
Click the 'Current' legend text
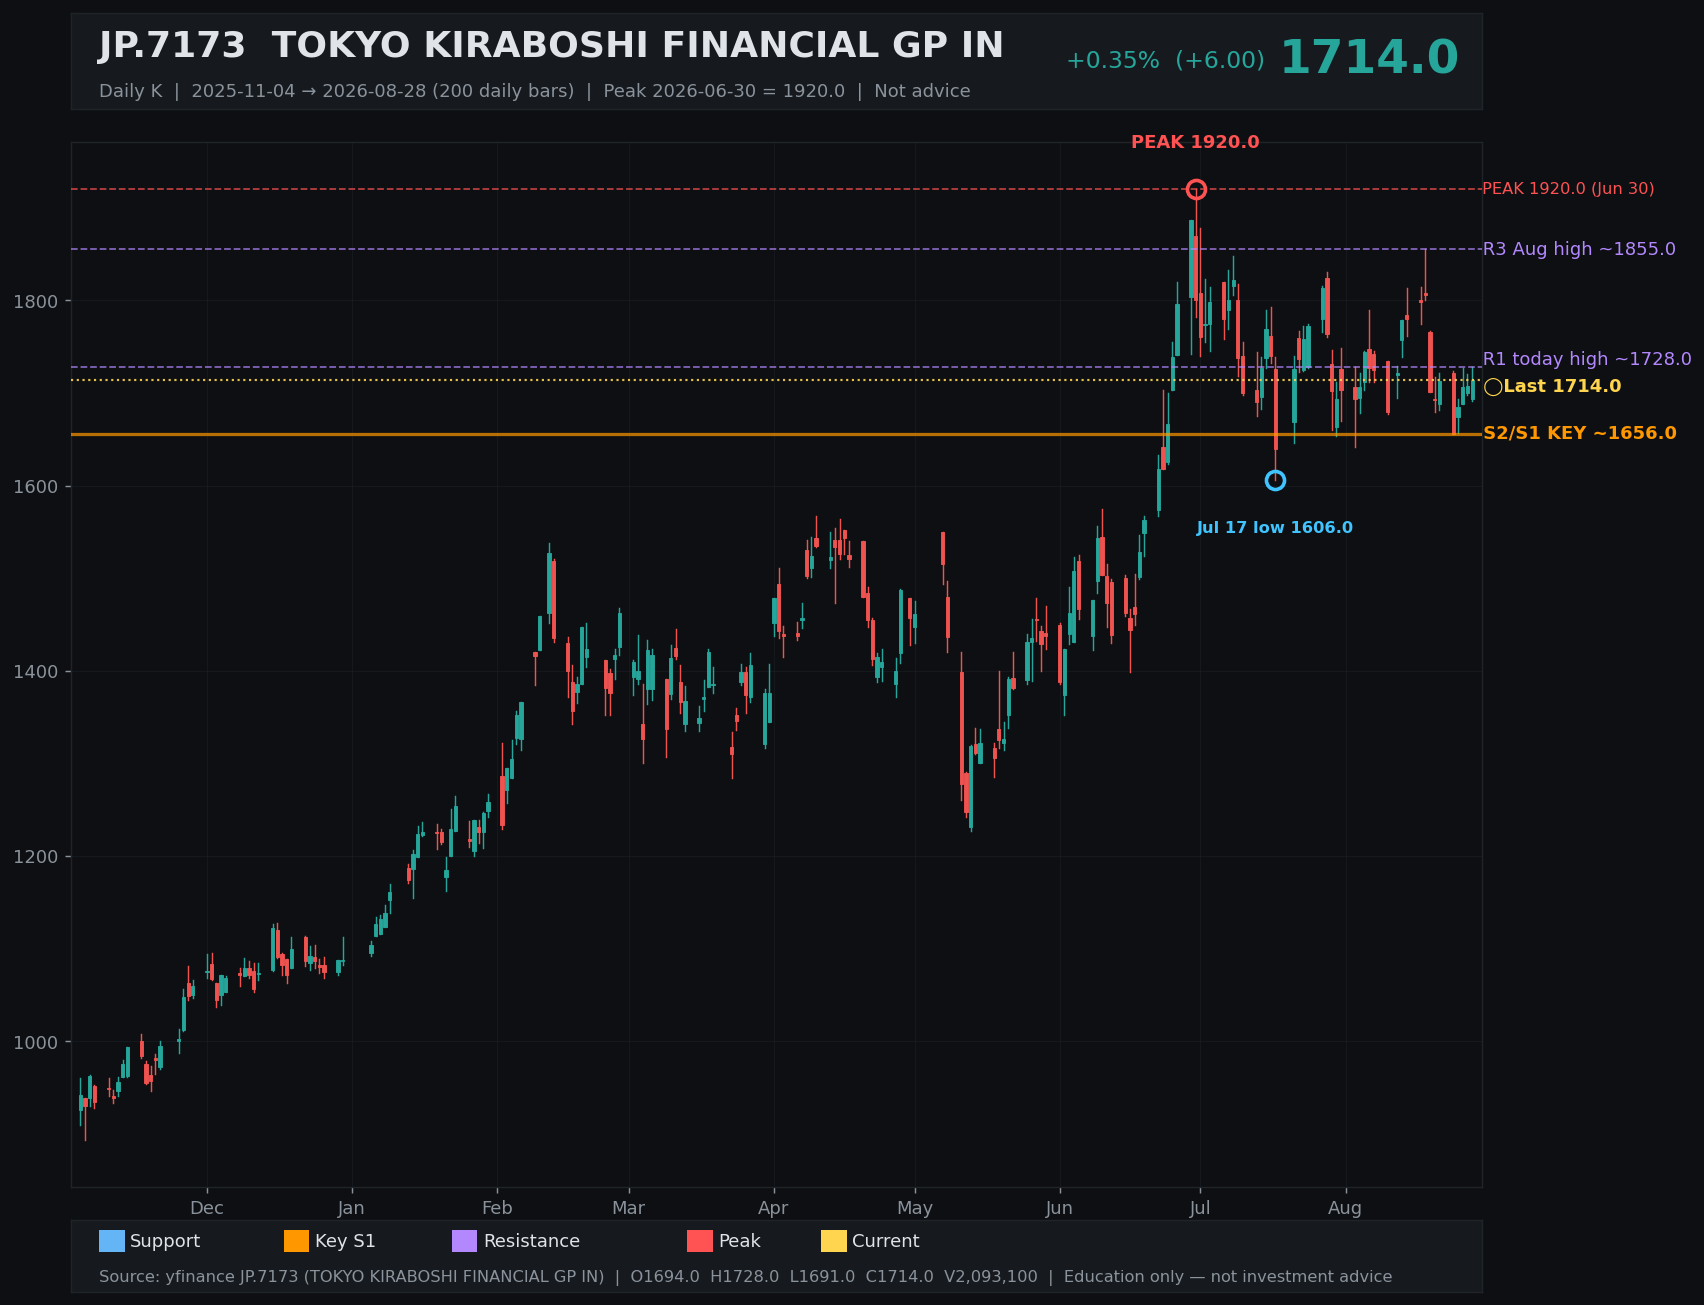[x=885, y=1241]
